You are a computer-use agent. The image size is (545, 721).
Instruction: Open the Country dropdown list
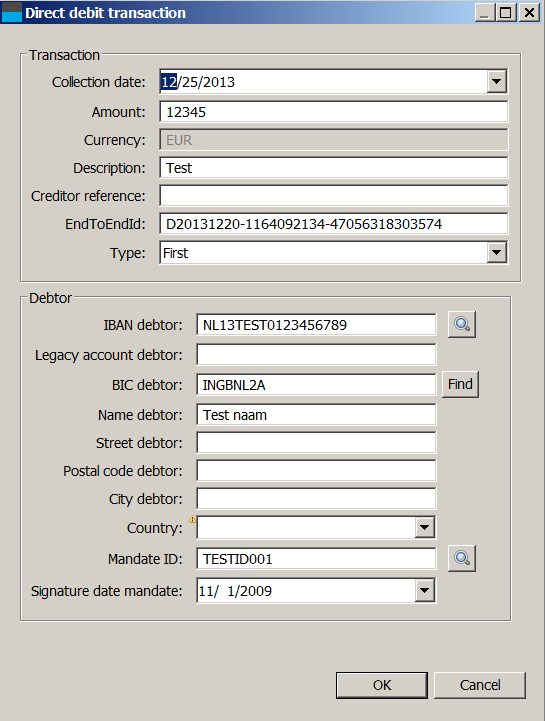(x=425, y=527)
